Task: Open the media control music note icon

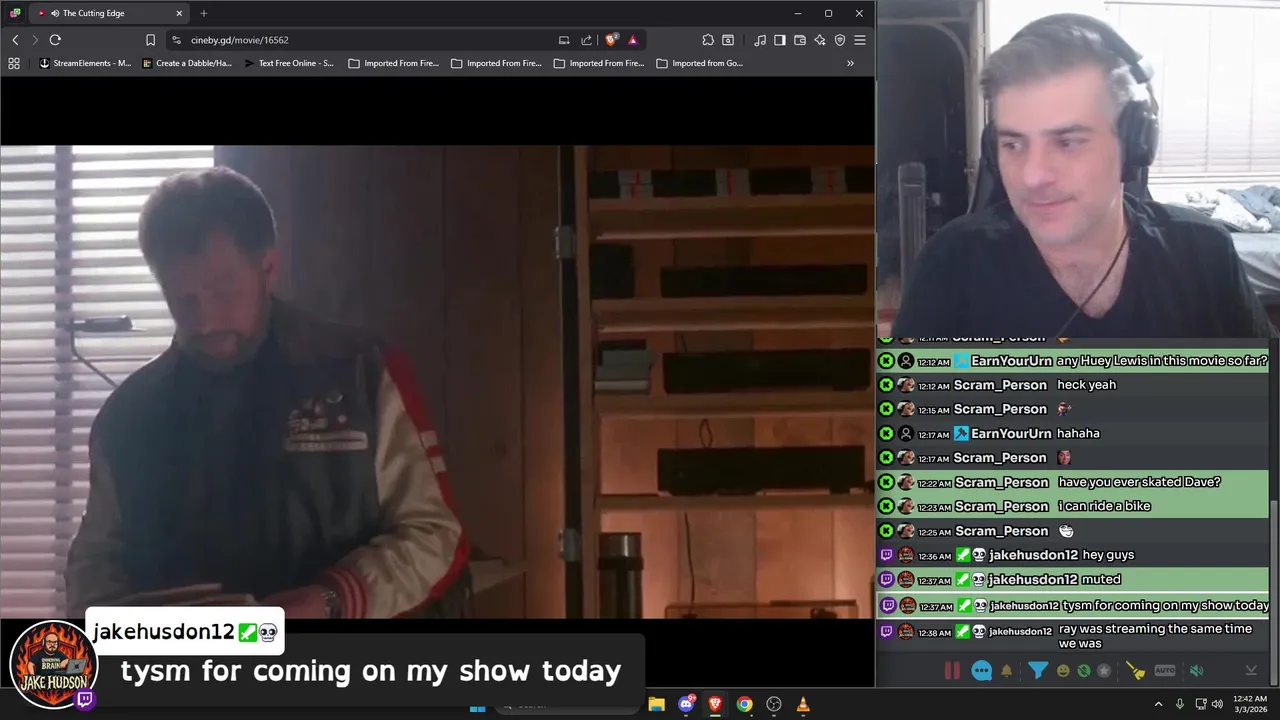Action: [760, 40]
